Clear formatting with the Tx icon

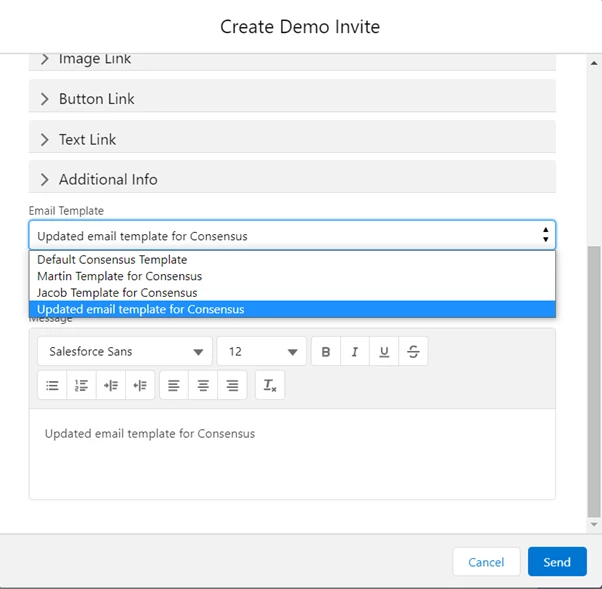coord(270,386)
